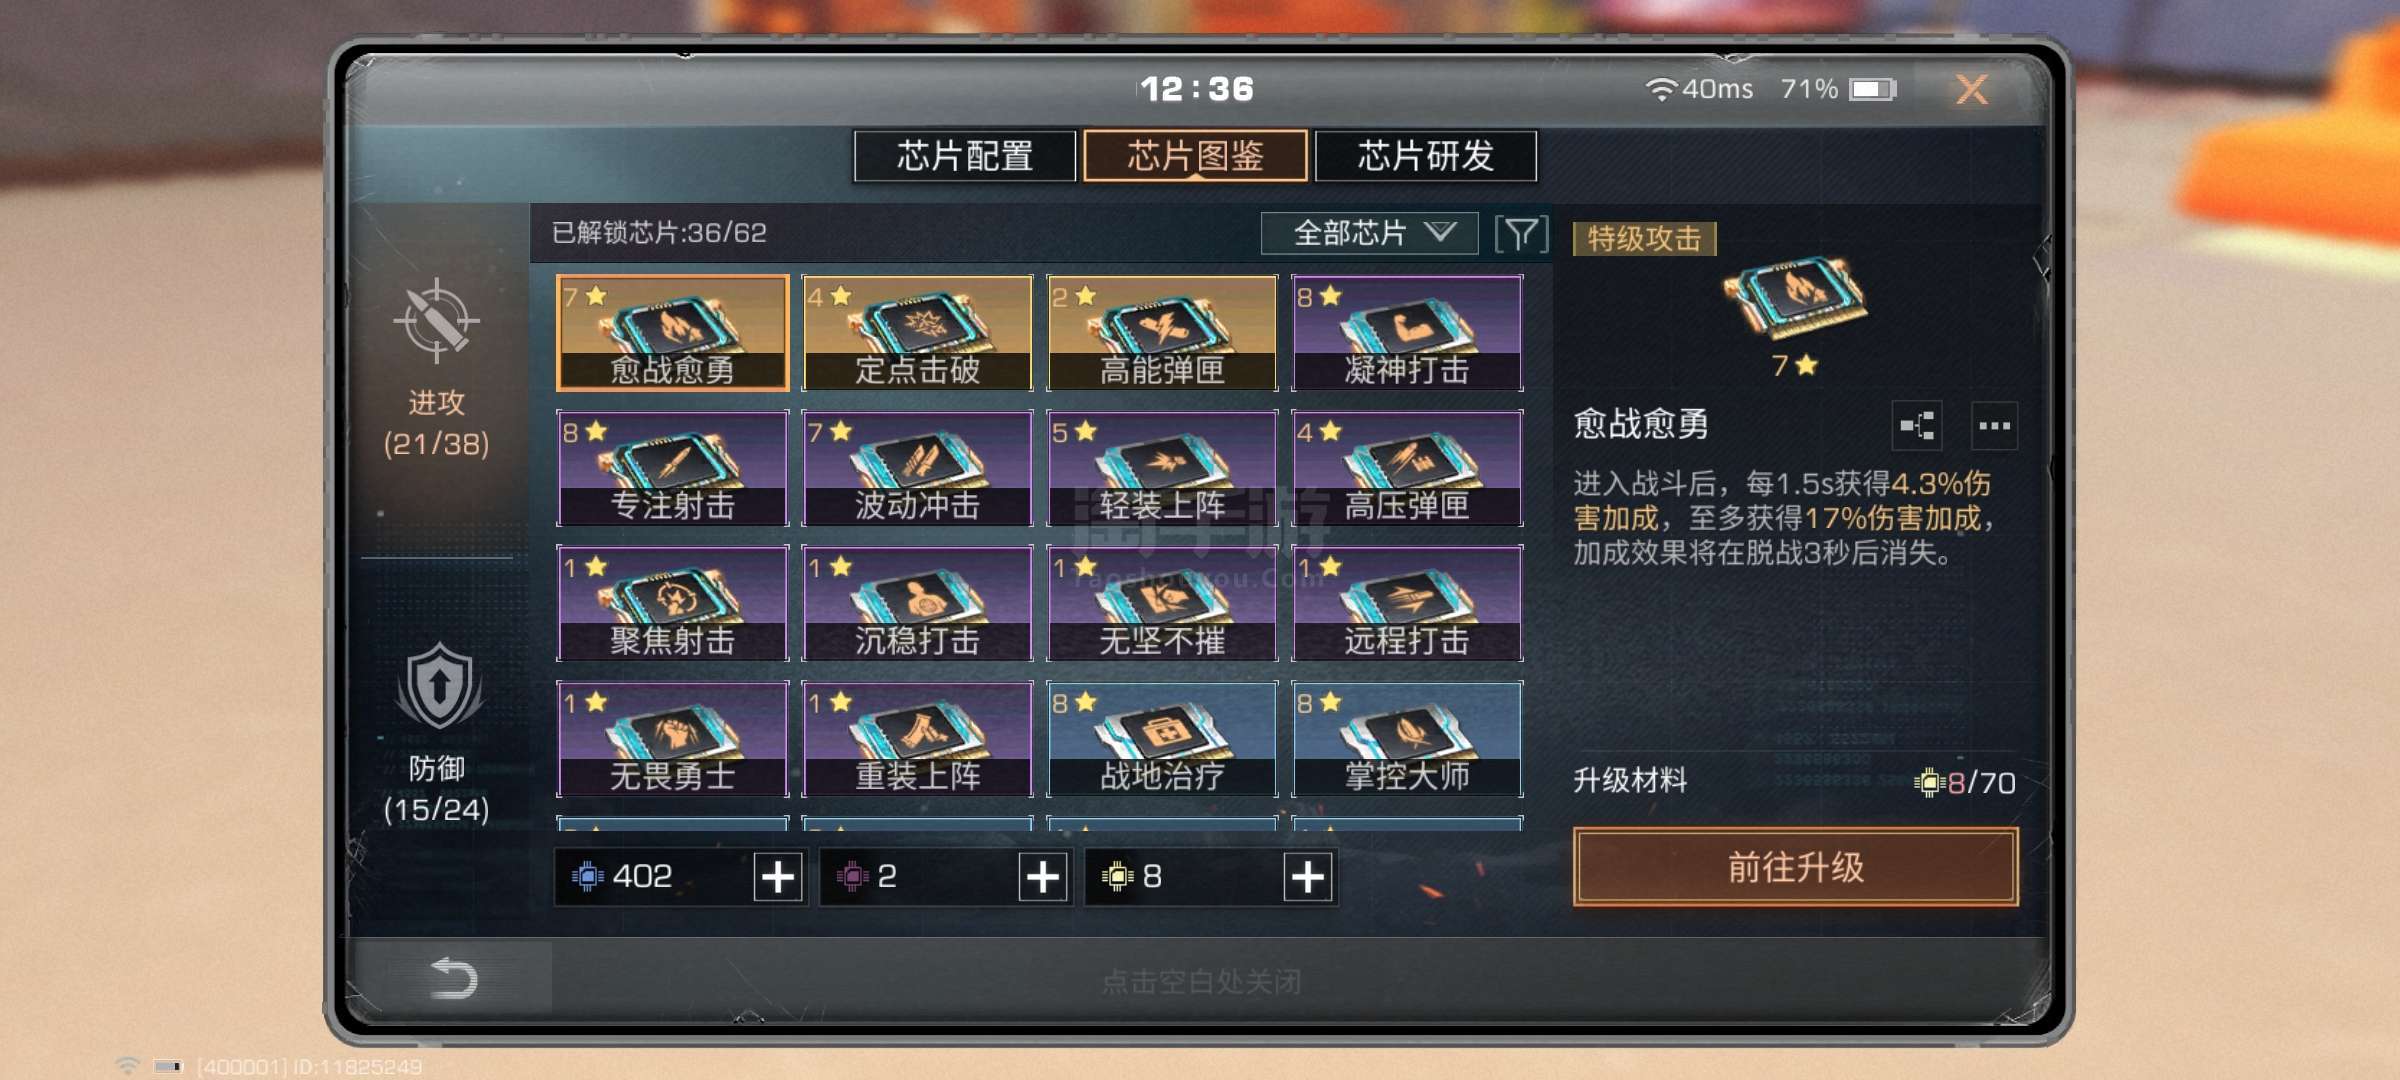Select the 防御 defense shield icon
Screen dimensions: 2400x1080
[438, 686]
